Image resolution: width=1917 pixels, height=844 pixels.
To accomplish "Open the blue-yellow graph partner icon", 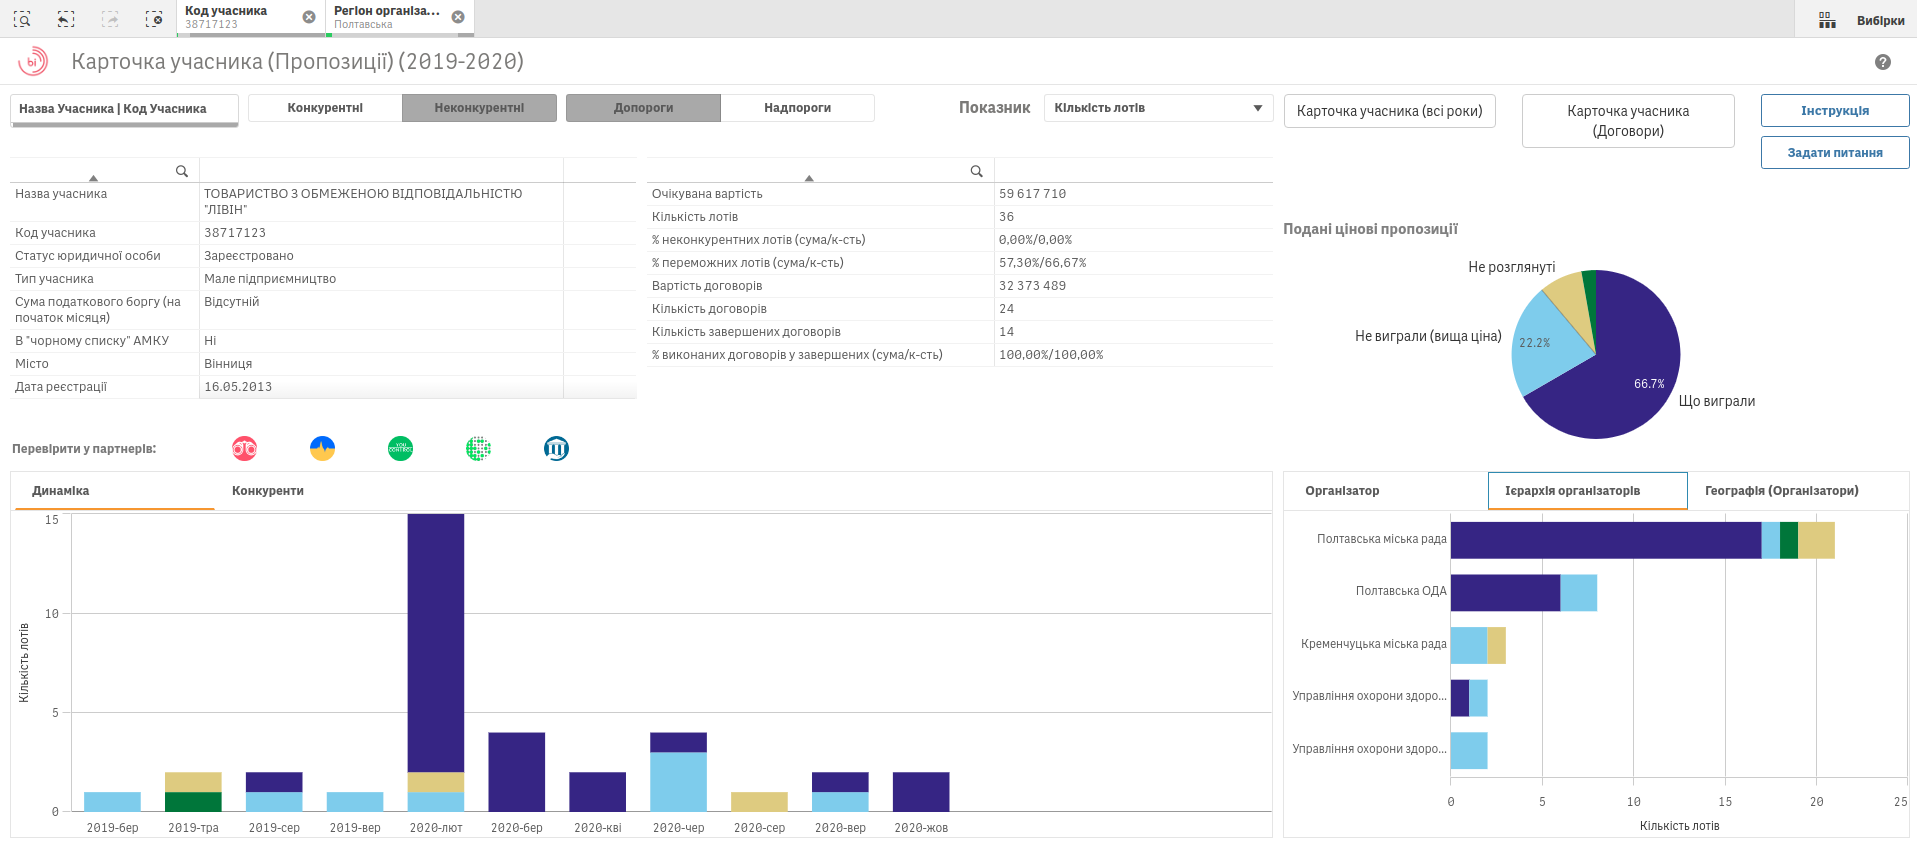I will 322,449.
